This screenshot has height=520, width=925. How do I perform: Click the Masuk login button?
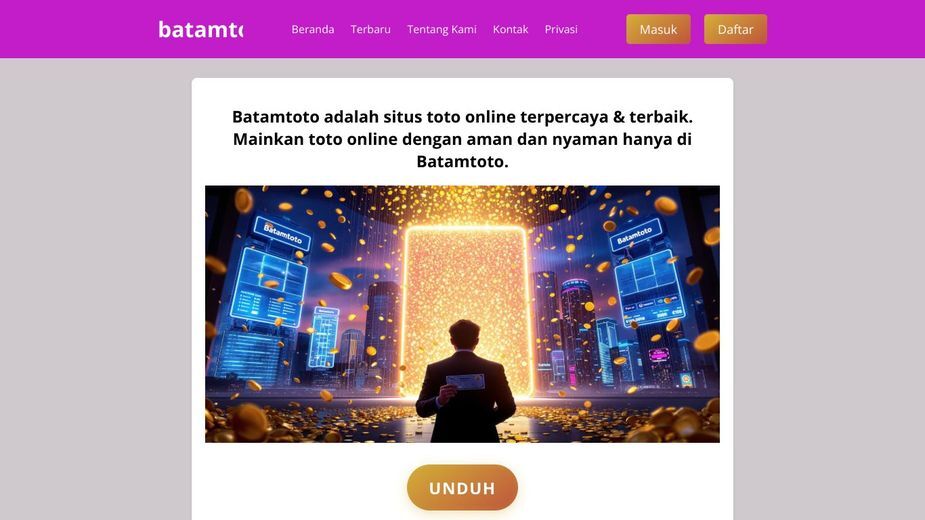pos(658,29)
